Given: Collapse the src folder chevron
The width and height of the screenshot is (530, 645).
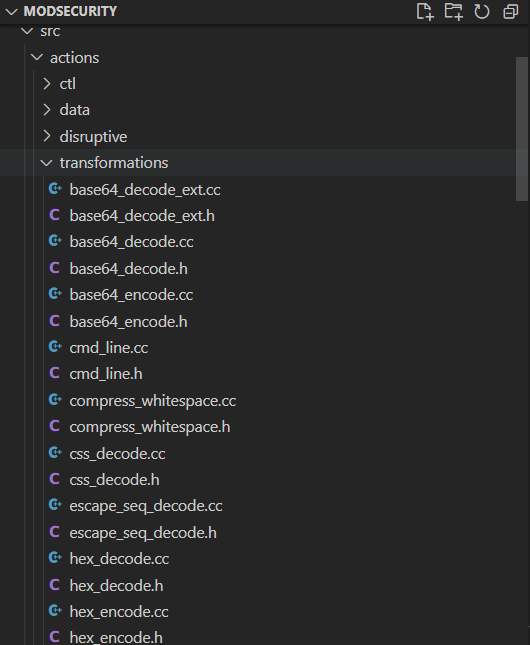Looking at the screenshot, I should [27, 31].
